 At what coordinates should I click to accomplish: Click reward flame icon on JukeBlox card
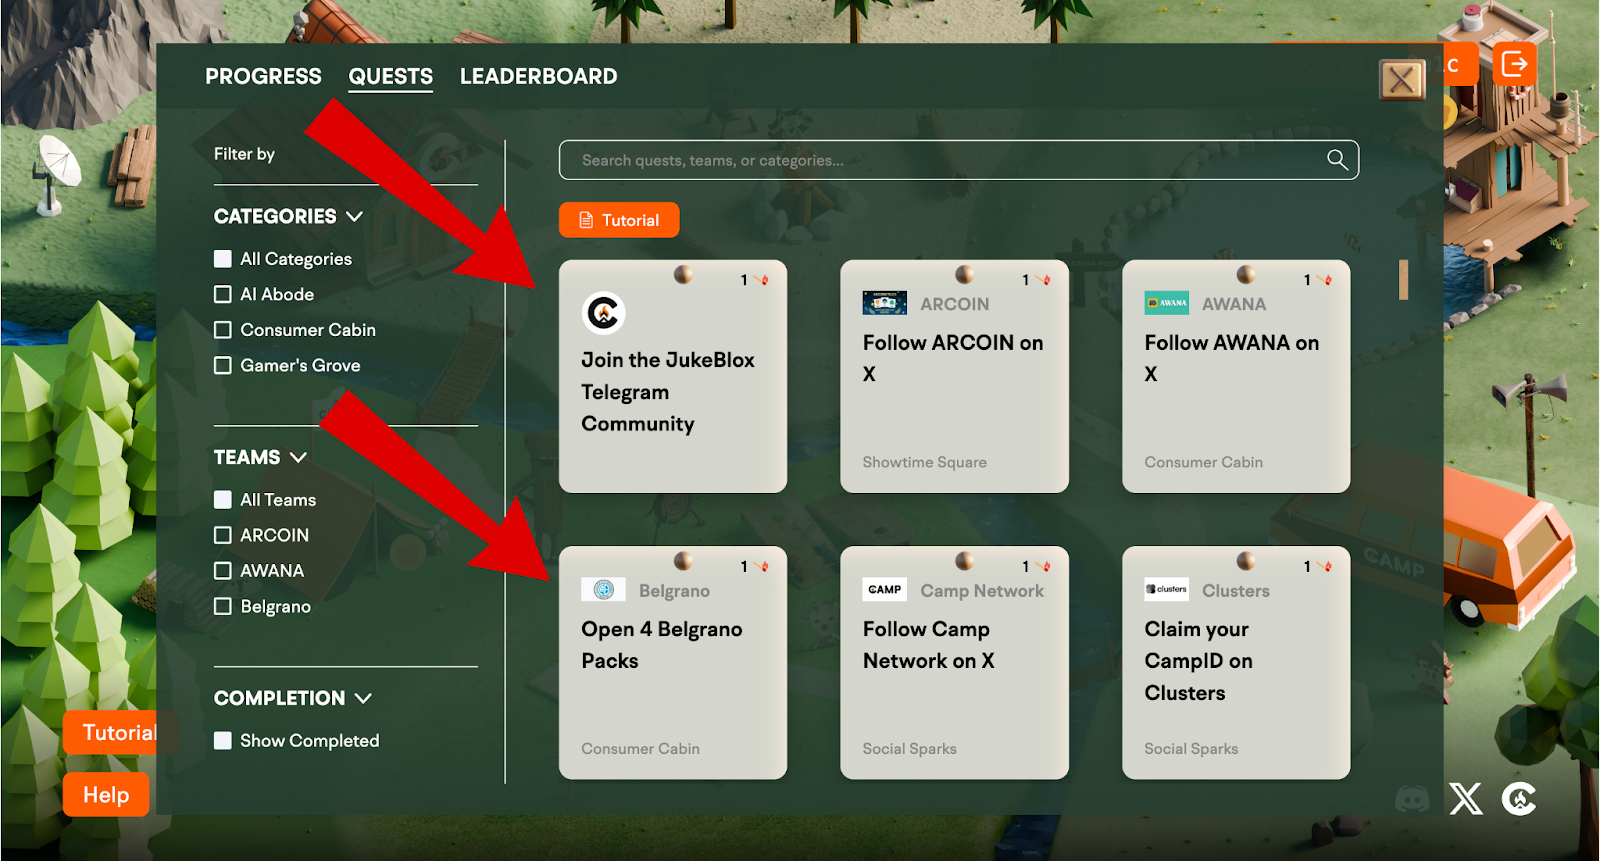762,280
